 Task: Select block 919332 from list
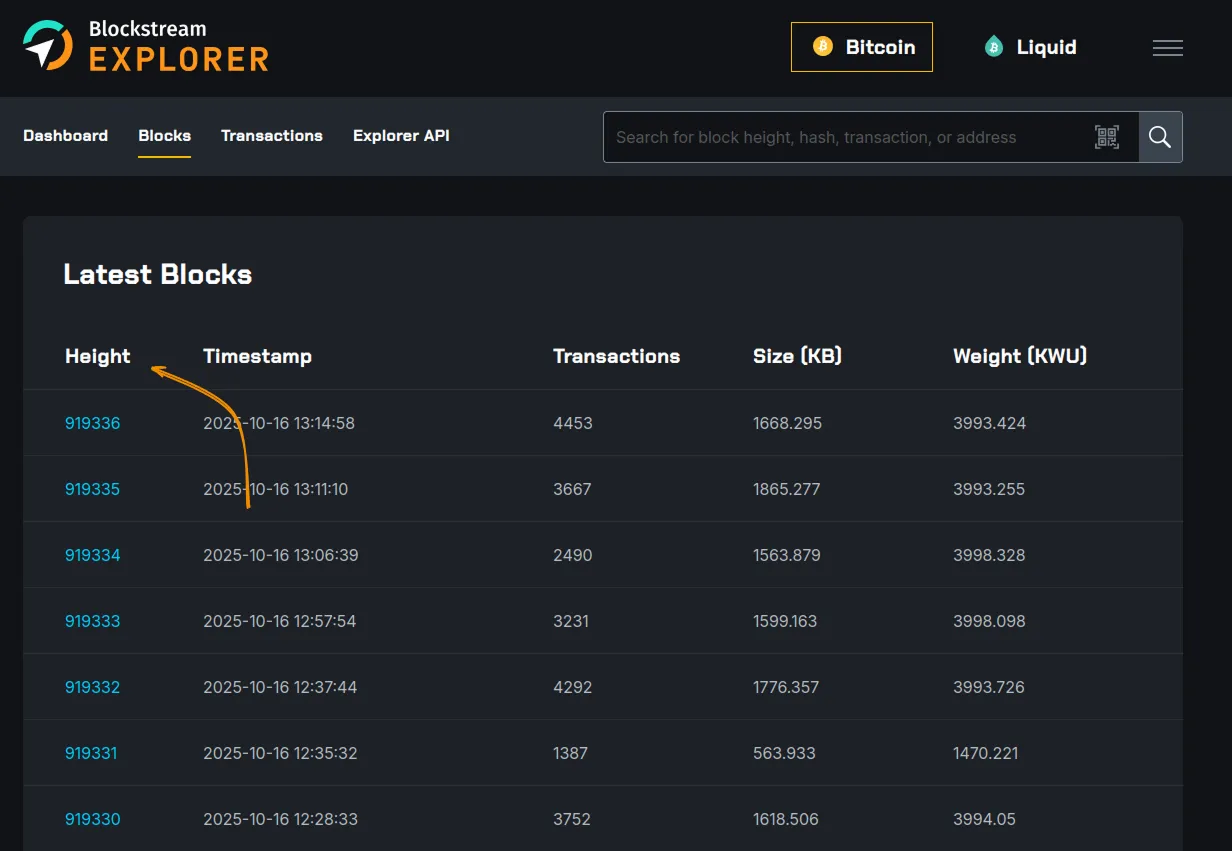[x=92, y=687]
